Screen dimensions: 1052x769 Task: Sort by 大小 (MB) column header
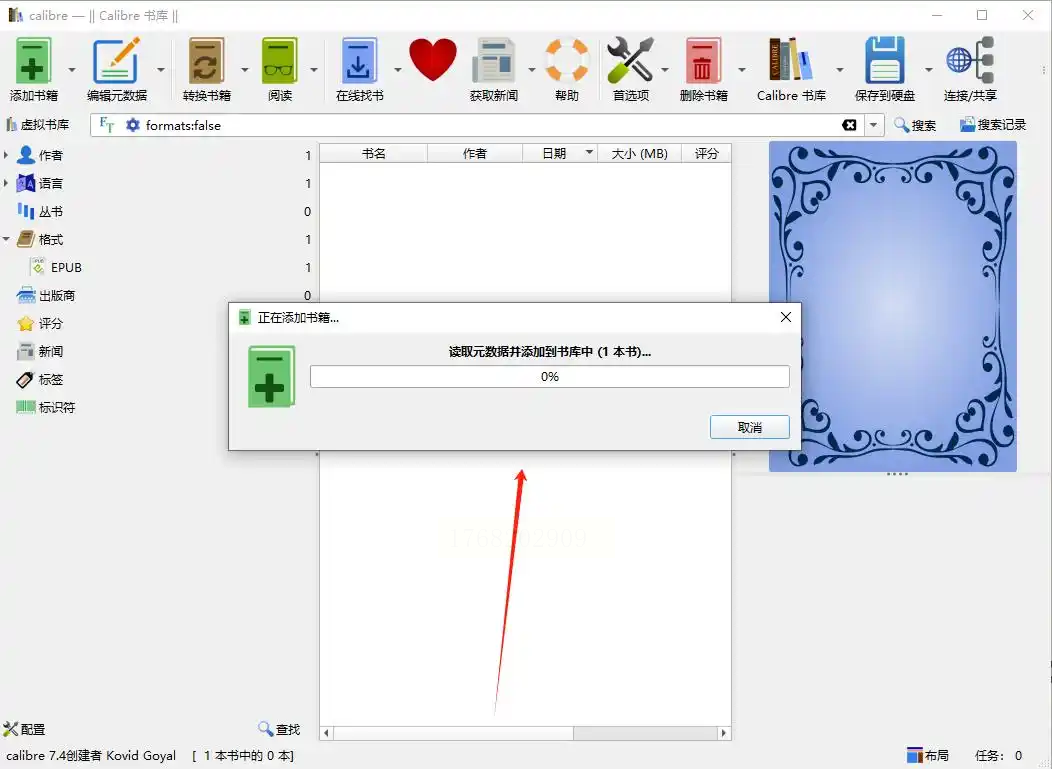click(639, 154)
